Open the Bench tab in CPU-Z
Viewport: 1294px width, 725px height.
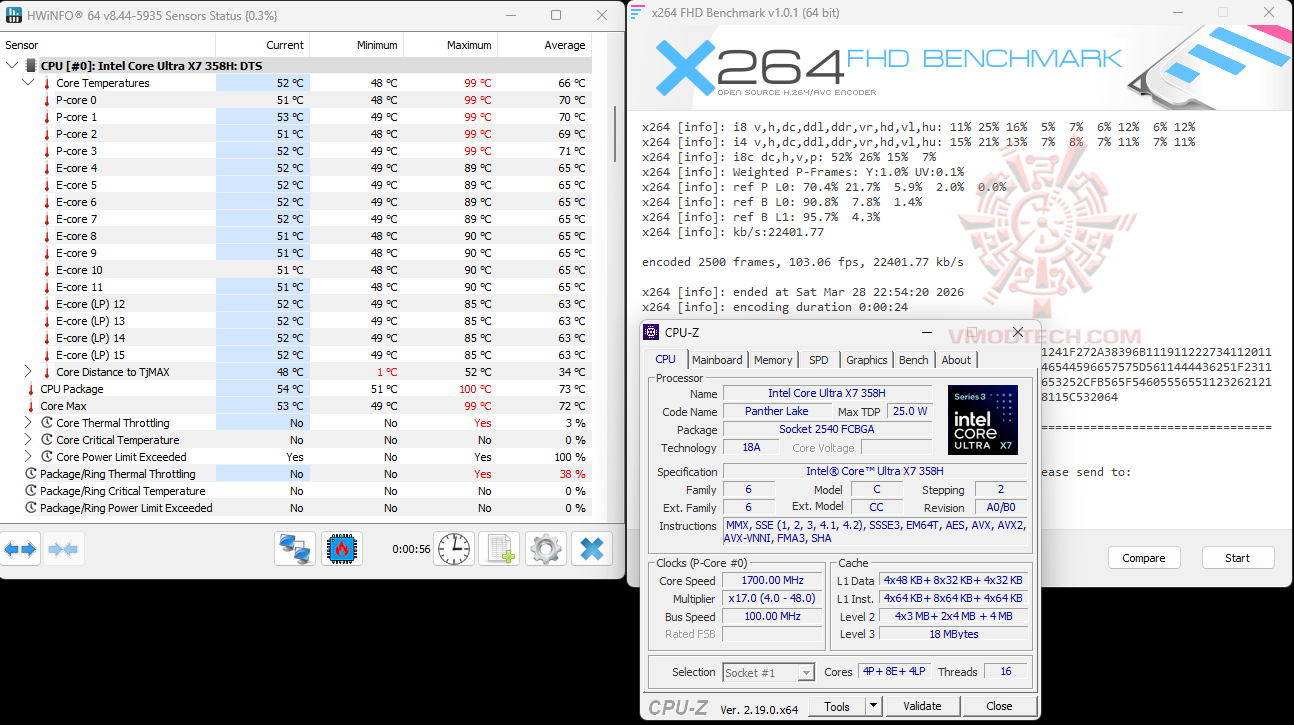pyautogui.click(x=913, y=359)
